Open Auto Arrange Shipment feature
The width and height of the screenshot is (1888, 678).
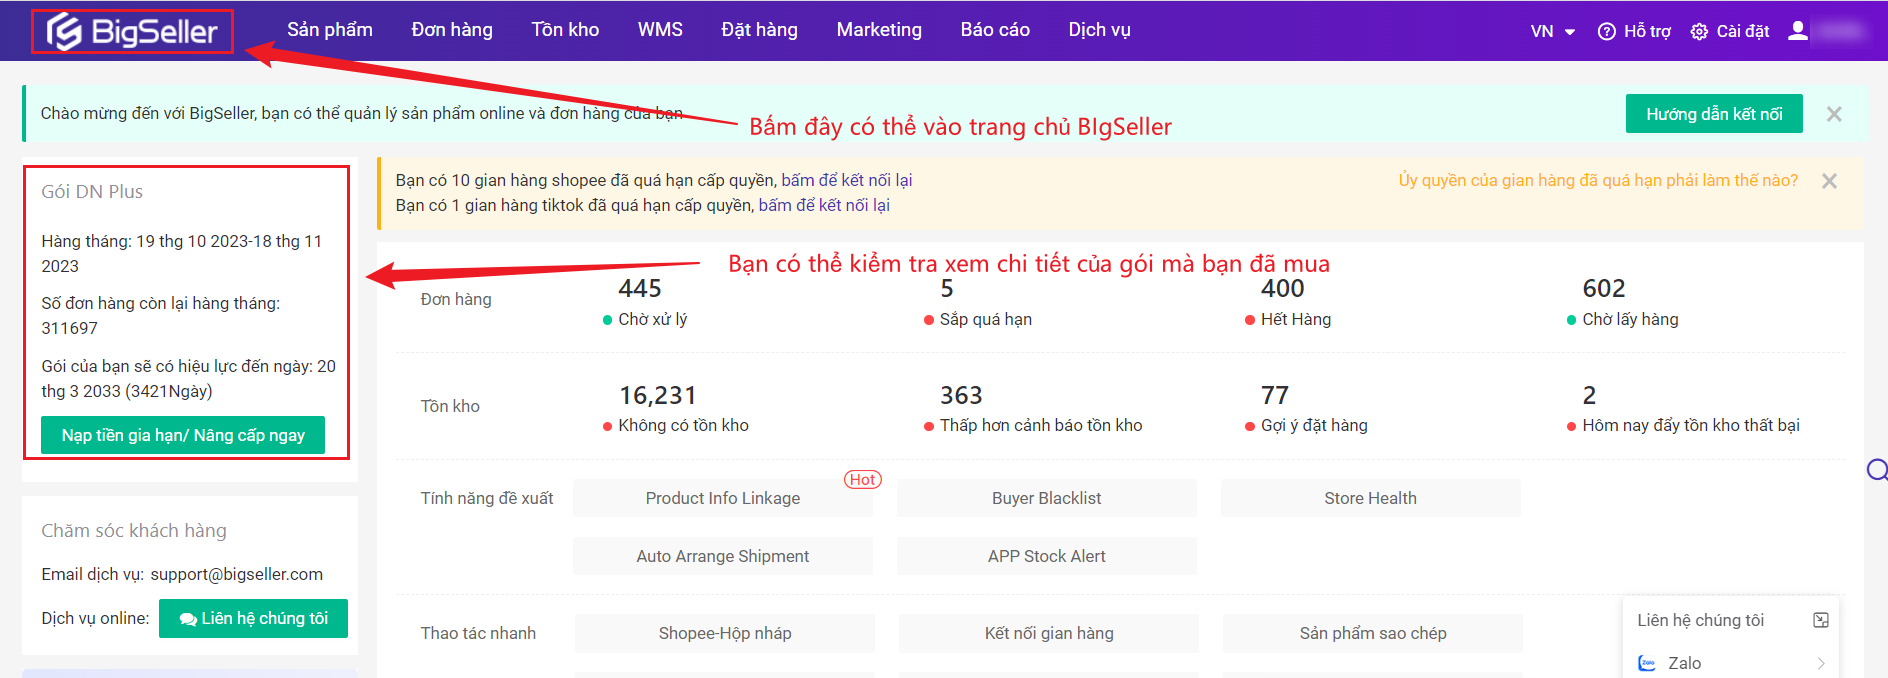(x=723, y=556)
